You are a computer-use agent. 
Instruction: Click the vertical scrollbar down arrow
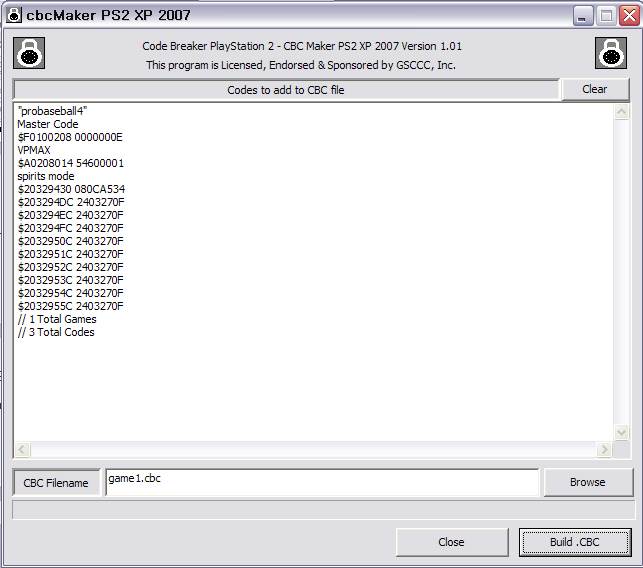pos(621,432)
